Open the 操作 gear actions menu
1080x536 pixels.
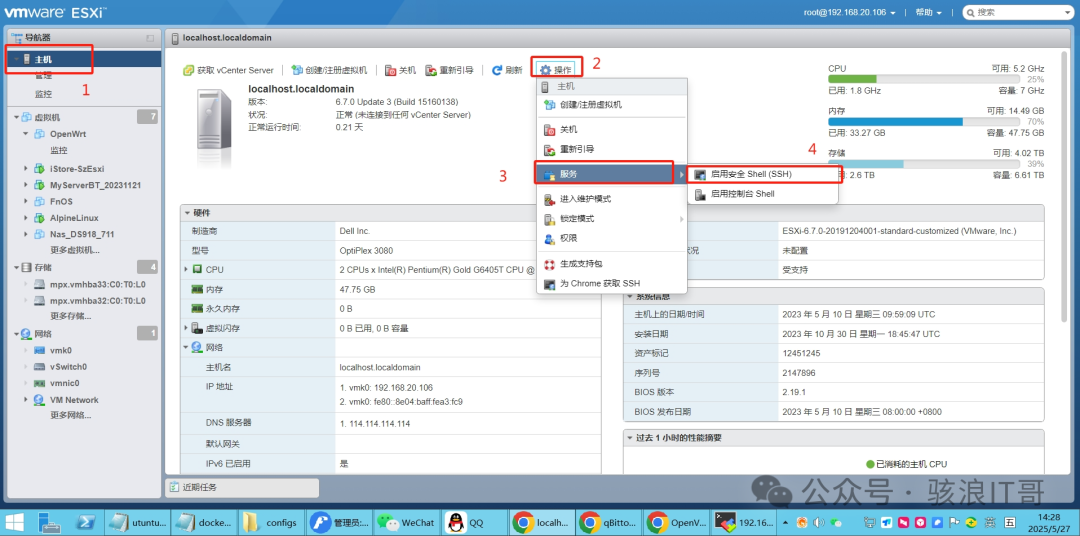pyautogui.click(x=556, y=70)
